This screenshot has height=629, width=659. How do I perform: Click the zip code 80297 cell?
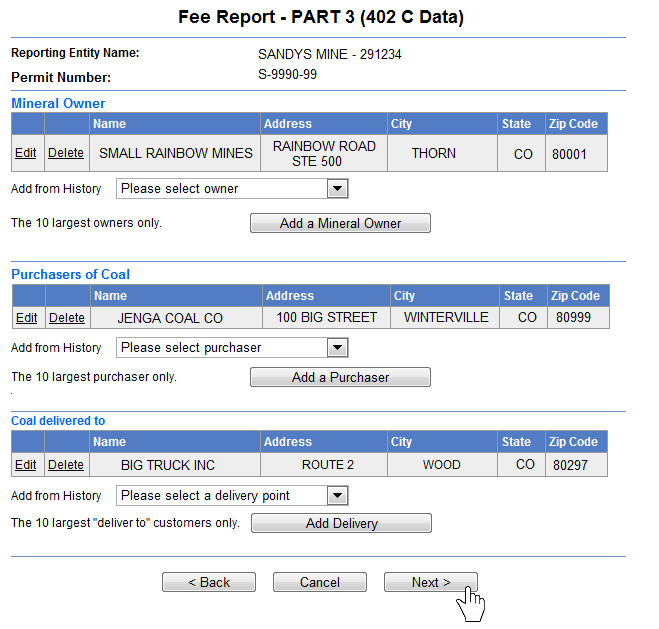(576, 465)
